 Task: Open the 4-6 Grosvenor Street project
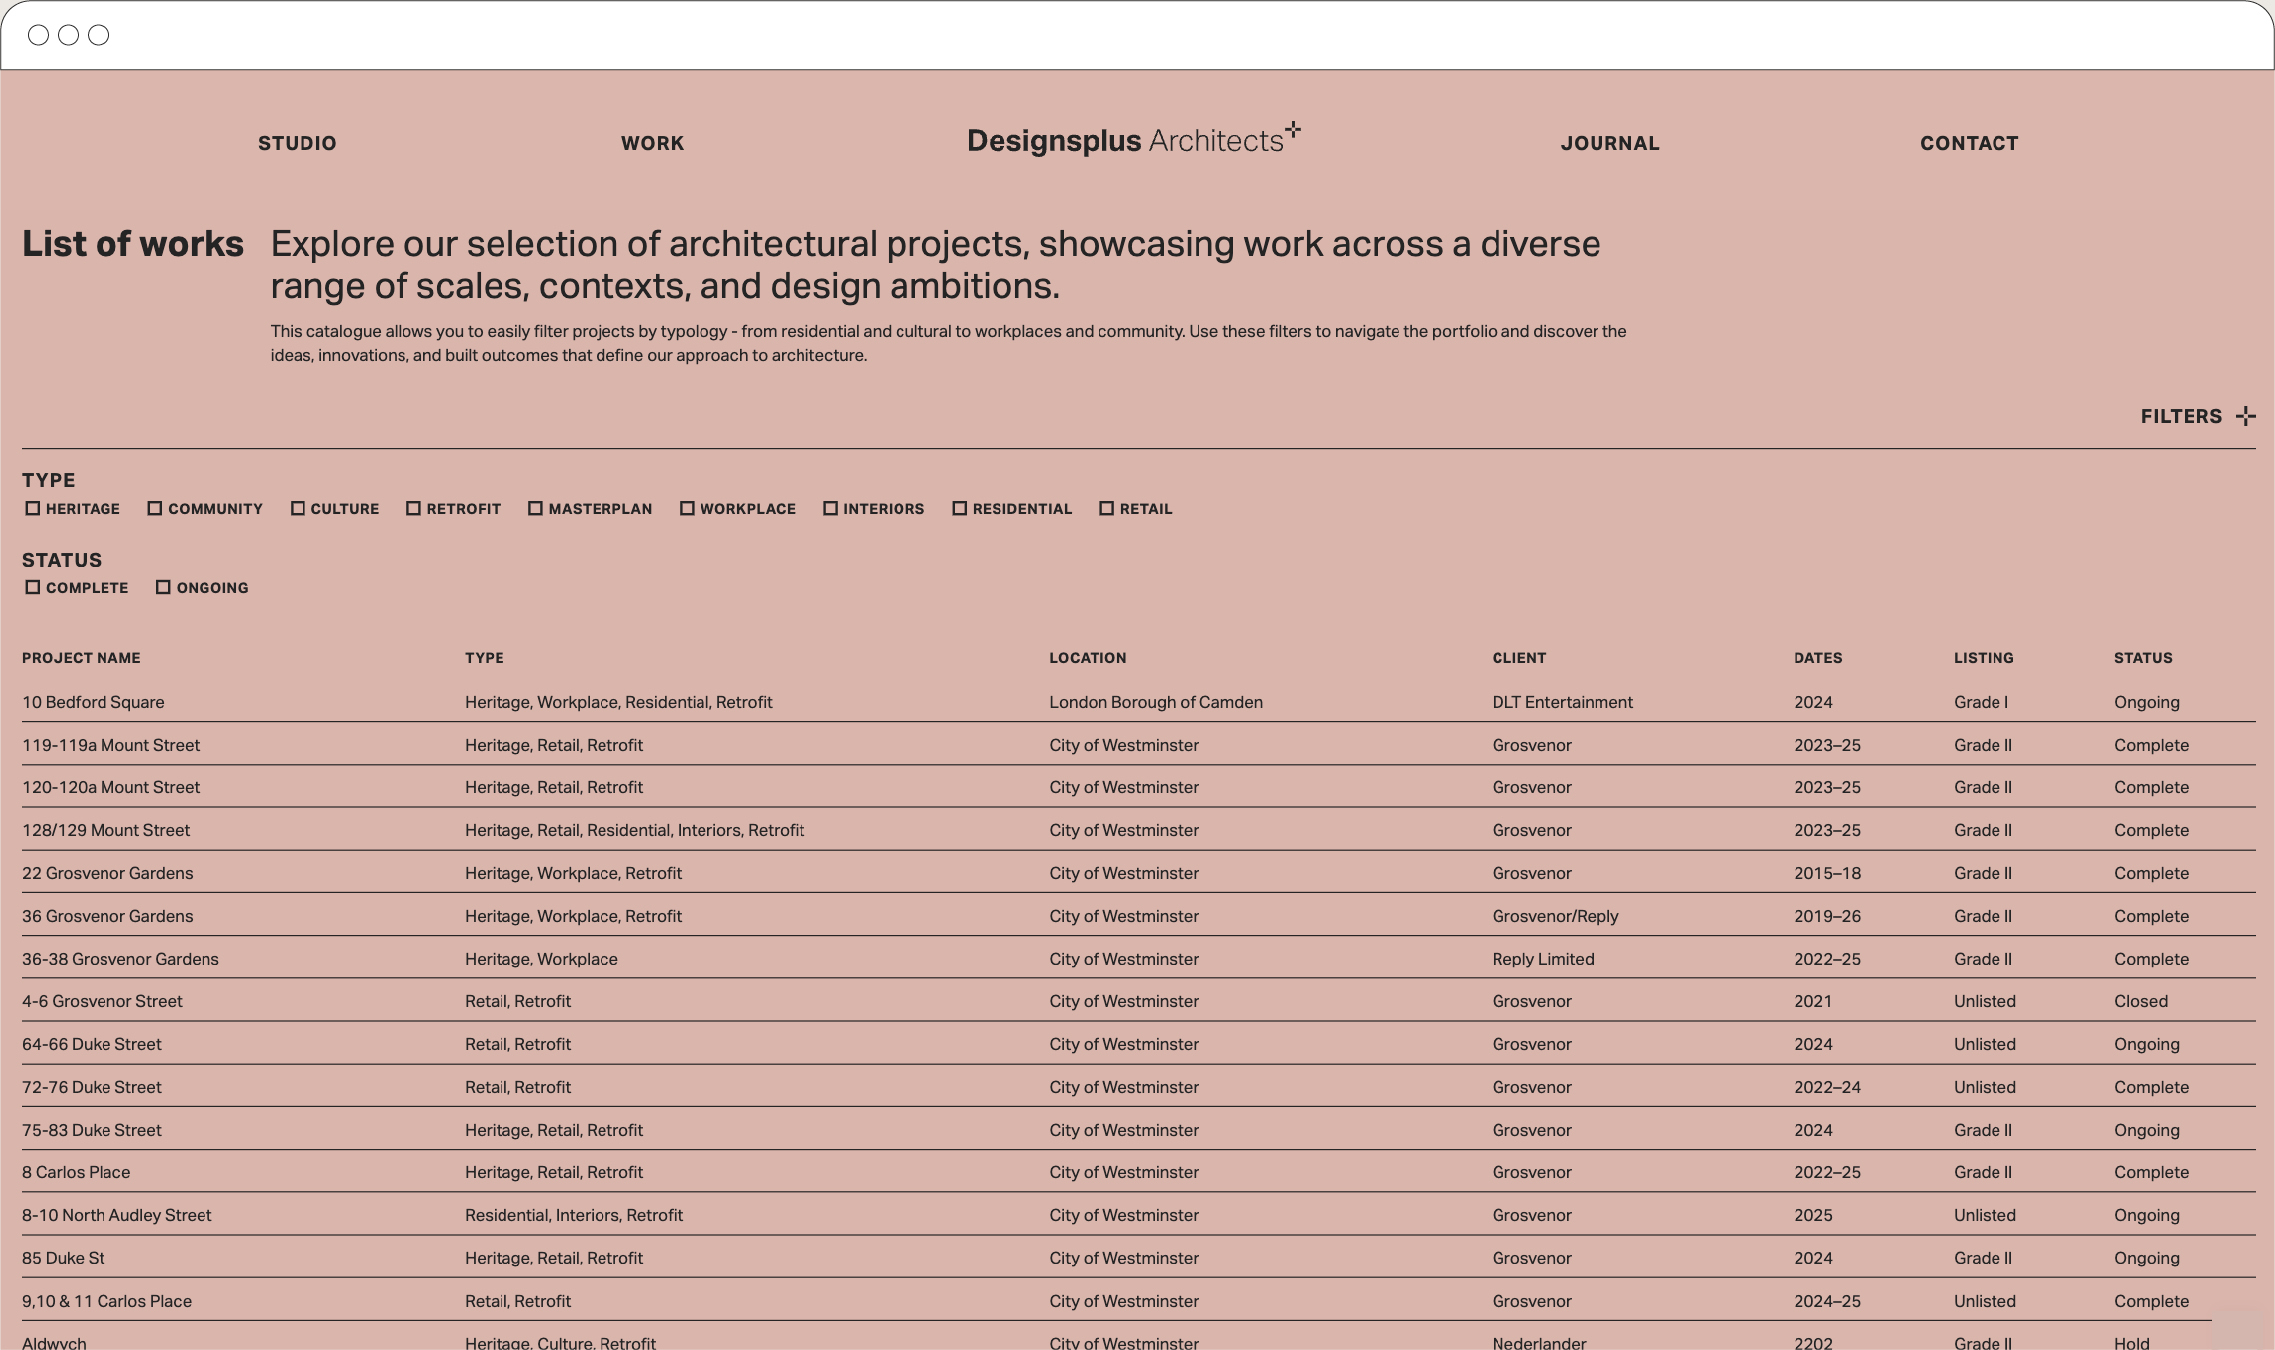(x=102, y=1001)
